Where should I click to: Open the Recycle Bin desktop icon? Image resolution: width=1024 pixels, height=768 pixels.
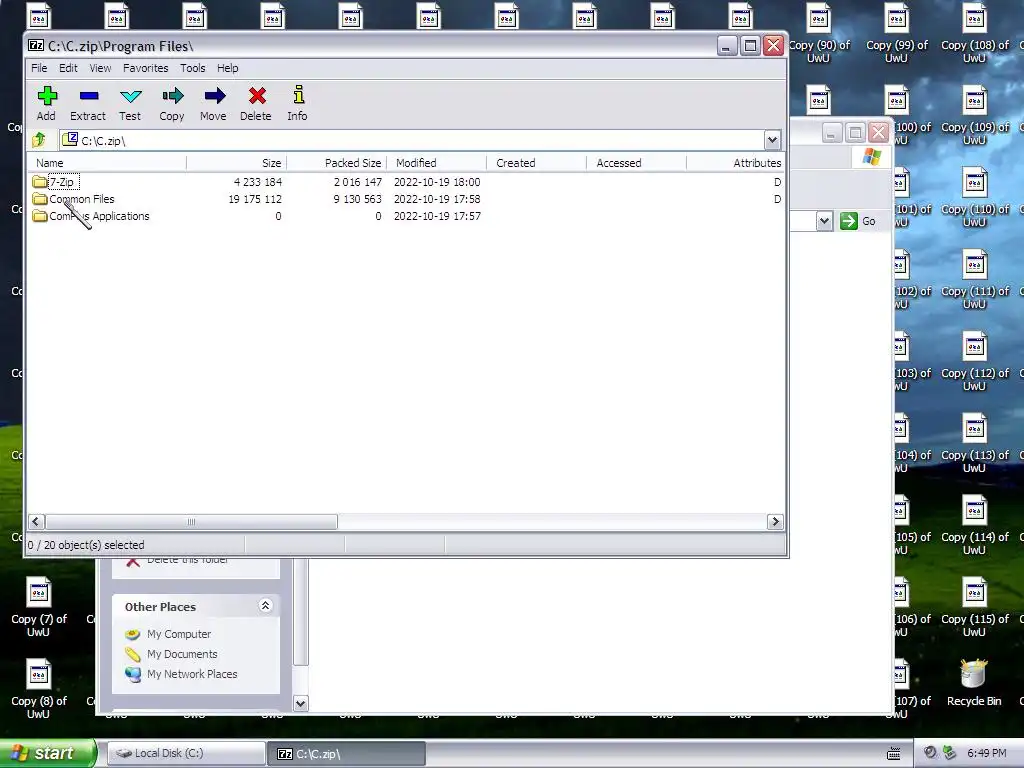(974, 683)
